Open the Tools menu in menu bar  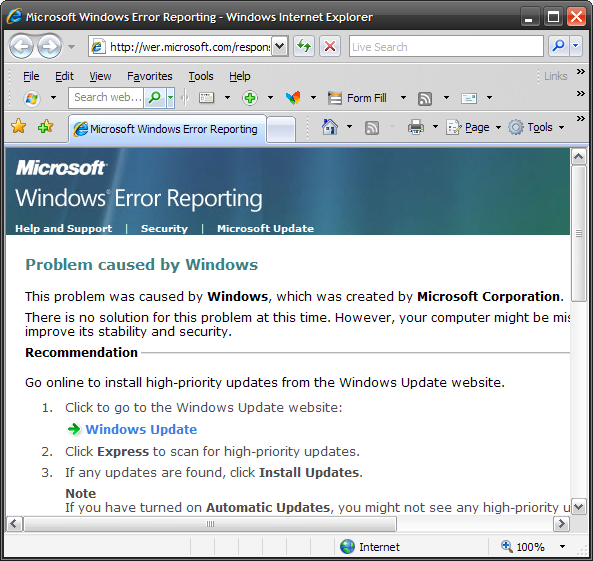(201, 76)
